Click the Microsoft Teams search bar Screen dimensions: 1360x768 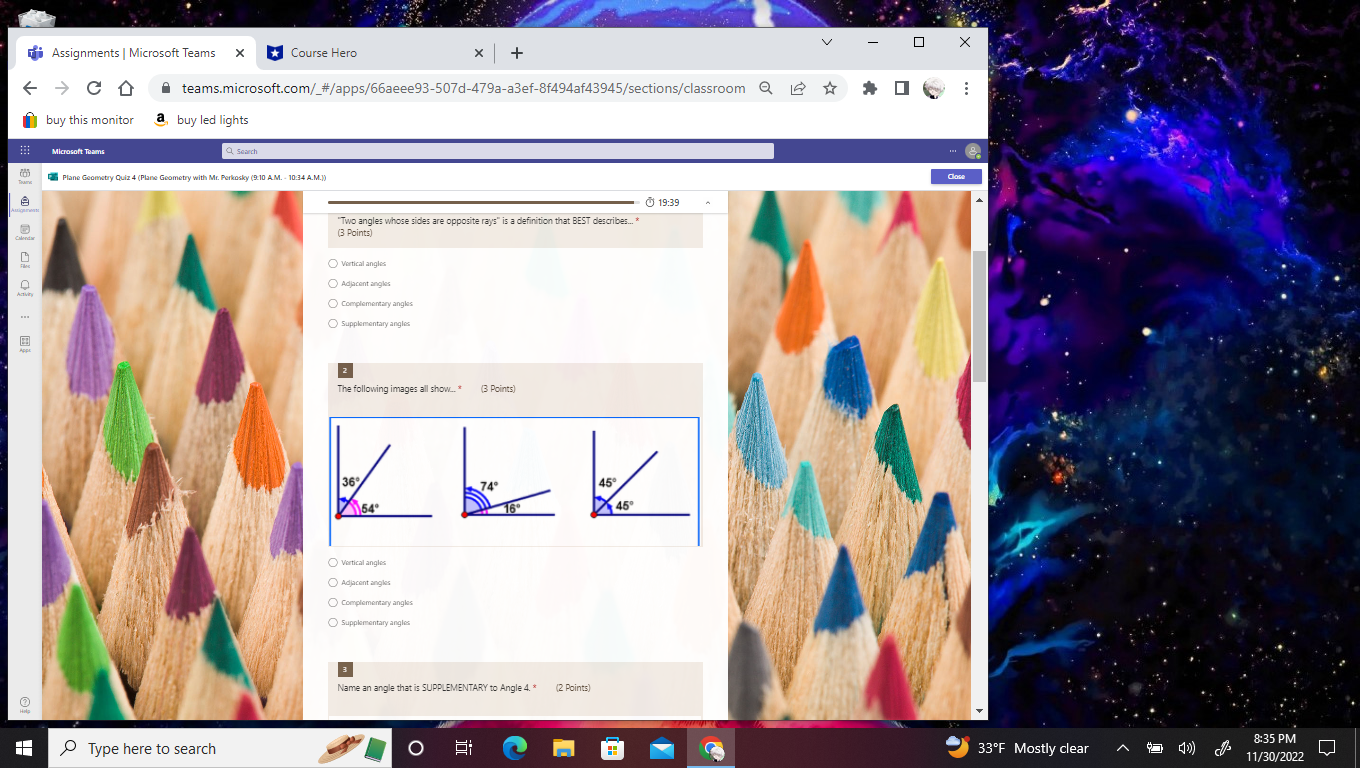498,150
